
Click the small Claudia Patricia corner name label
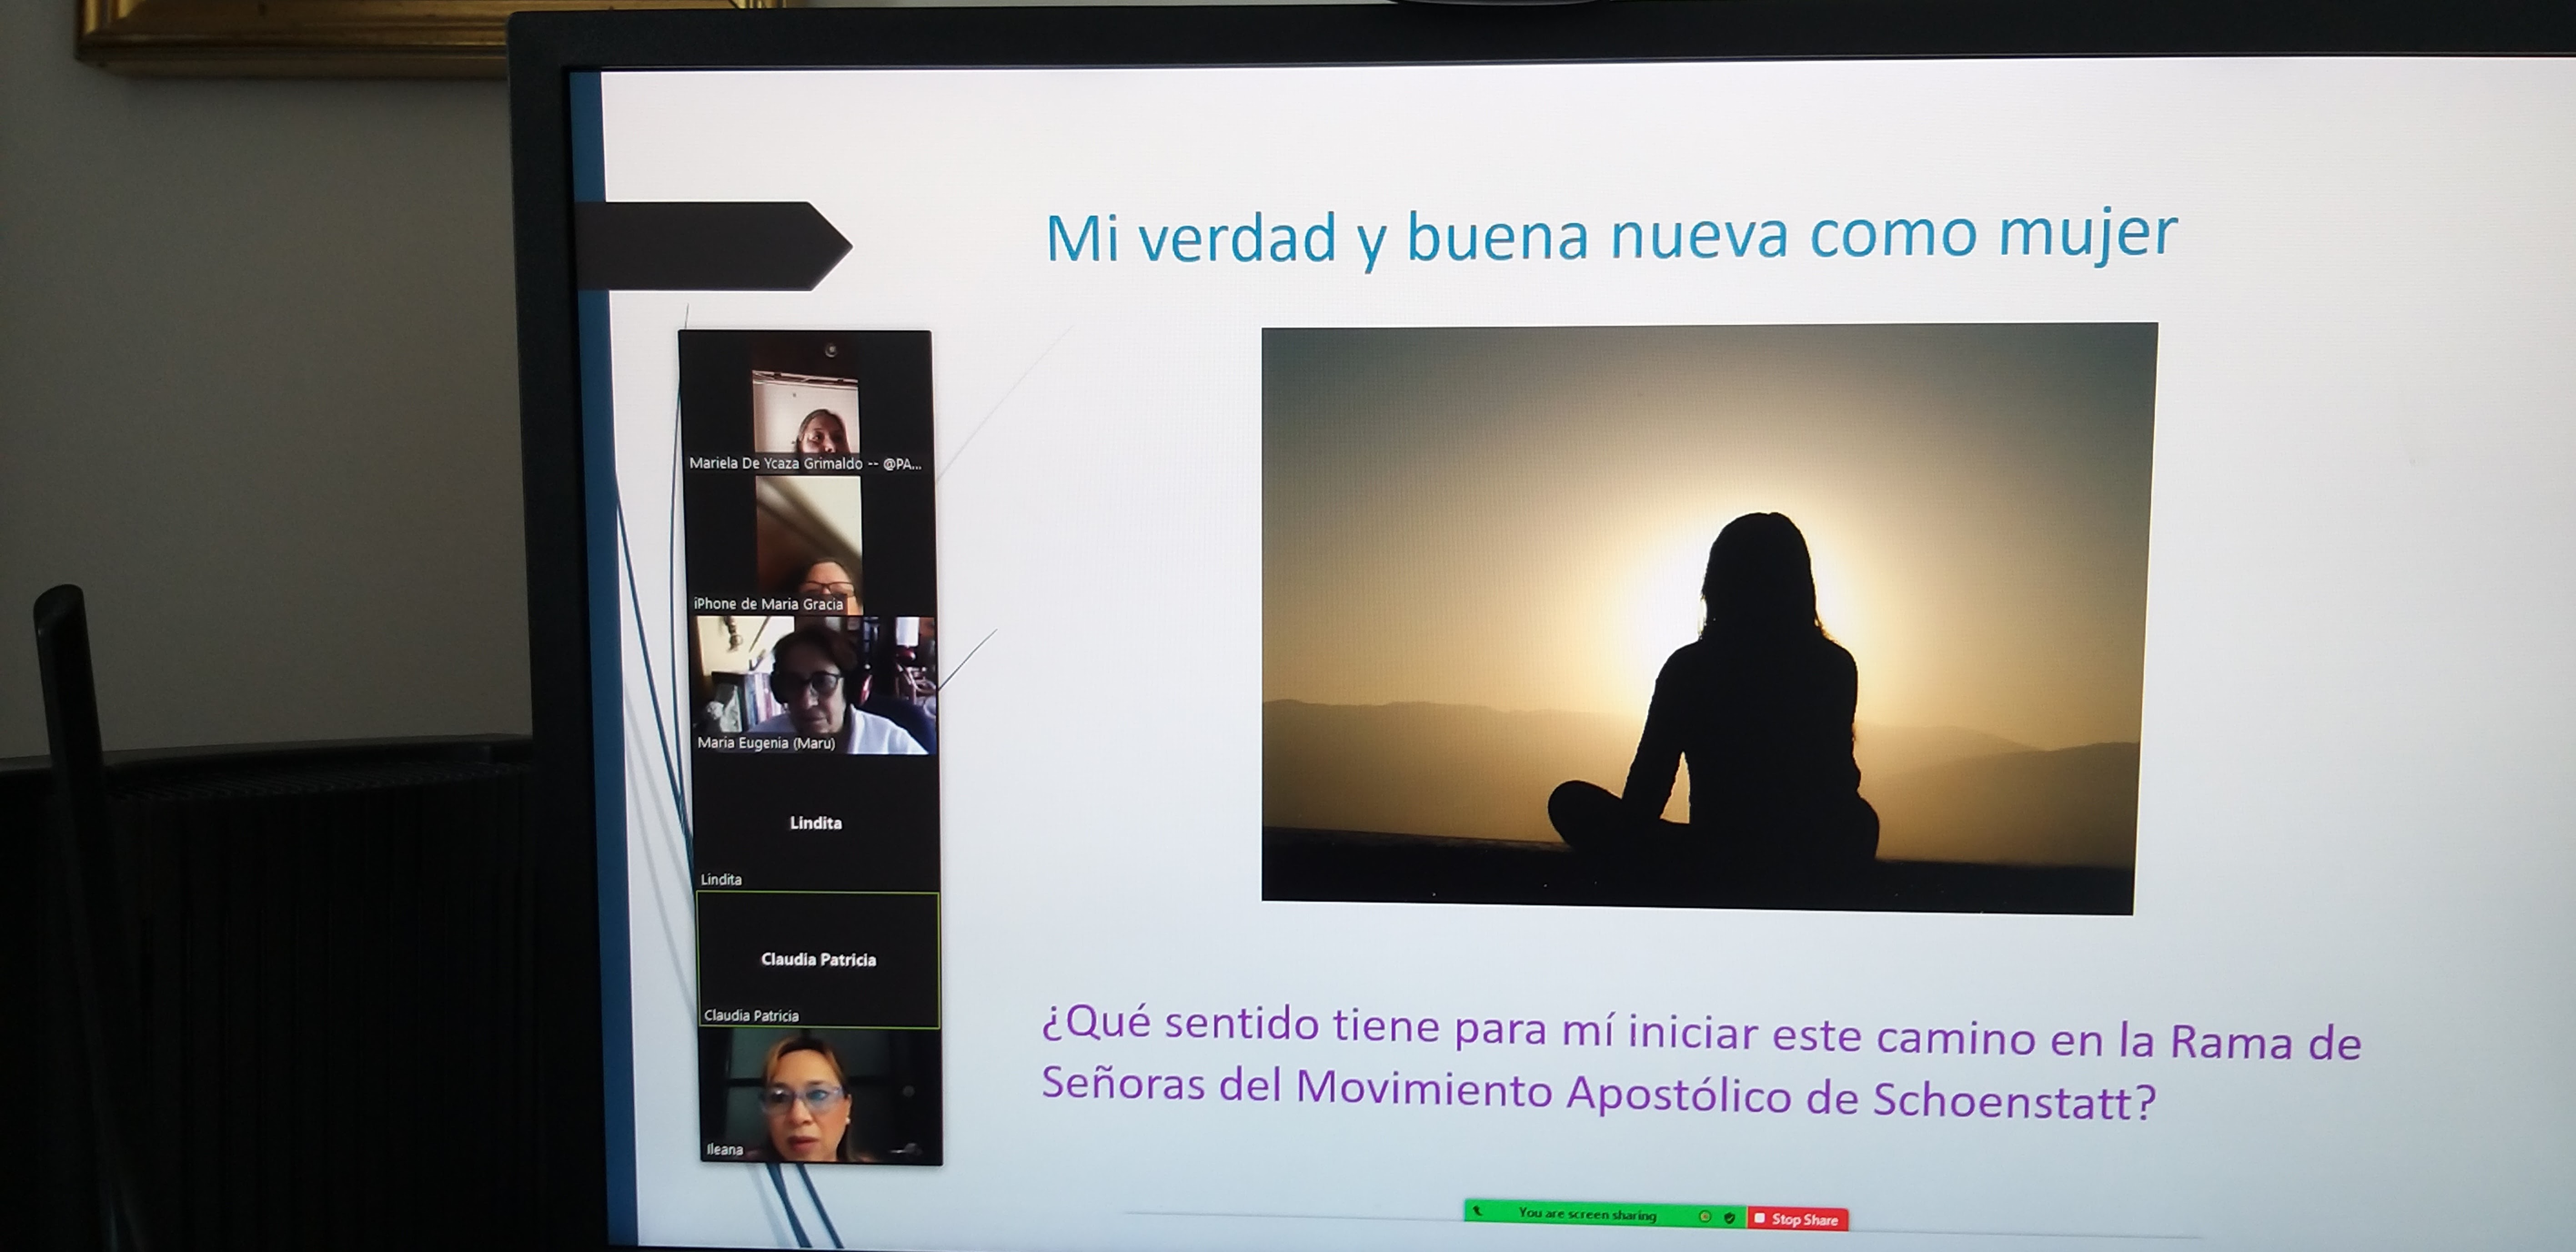coord(751,1015)
